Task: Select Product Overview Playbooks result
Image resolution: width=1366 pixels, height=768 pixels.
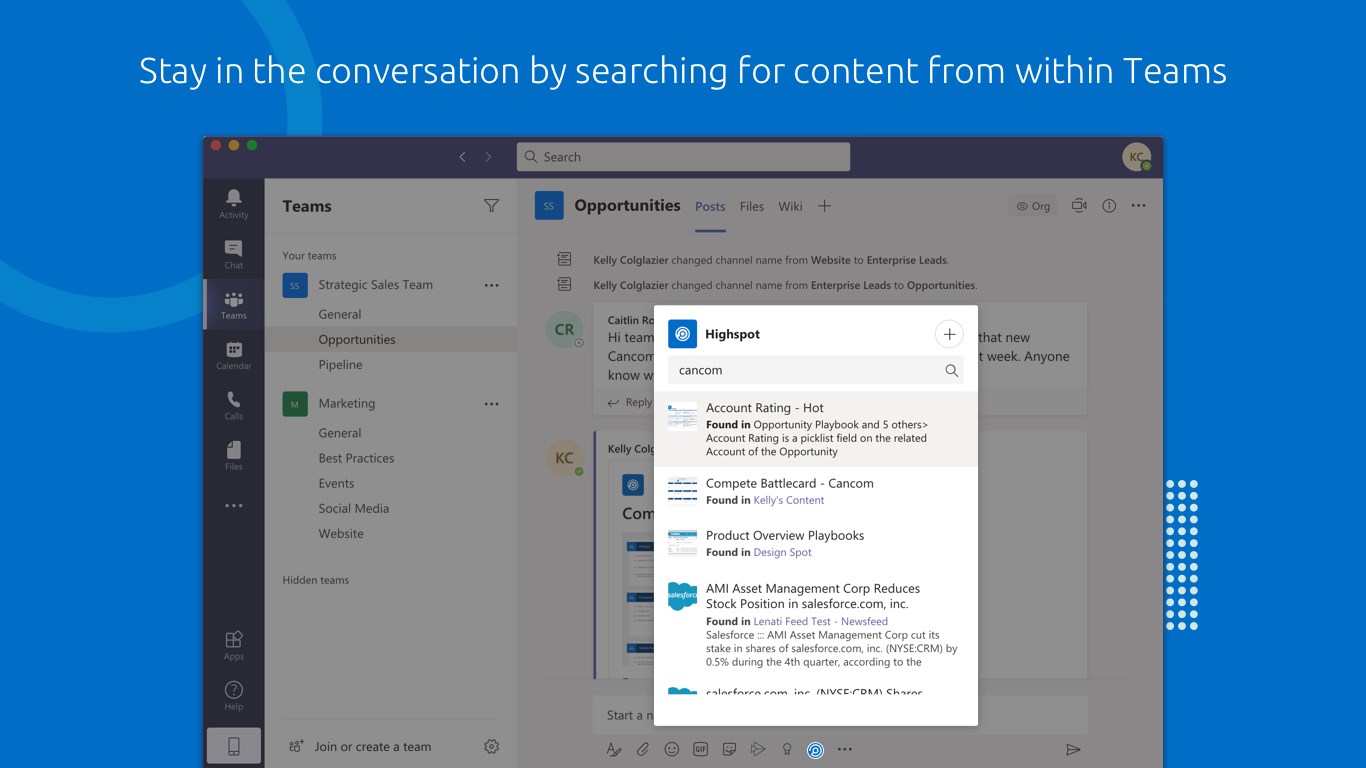Action: (816, 543)
